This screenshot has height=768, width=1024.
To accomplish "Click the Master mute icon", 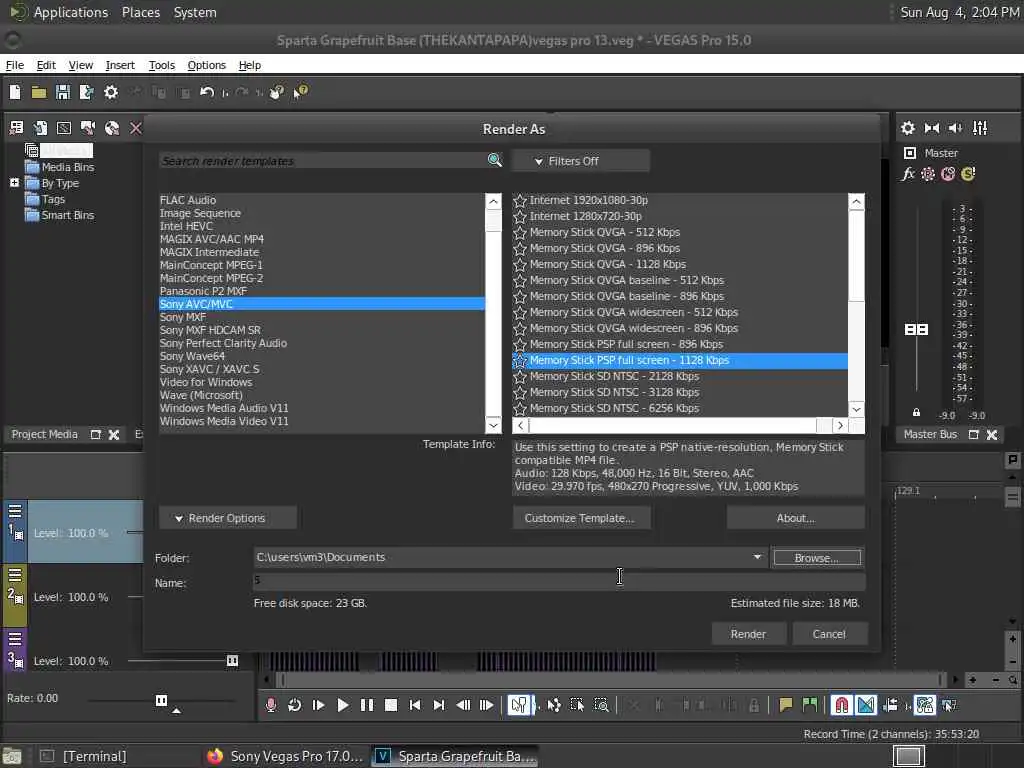I will pos(948,174).
